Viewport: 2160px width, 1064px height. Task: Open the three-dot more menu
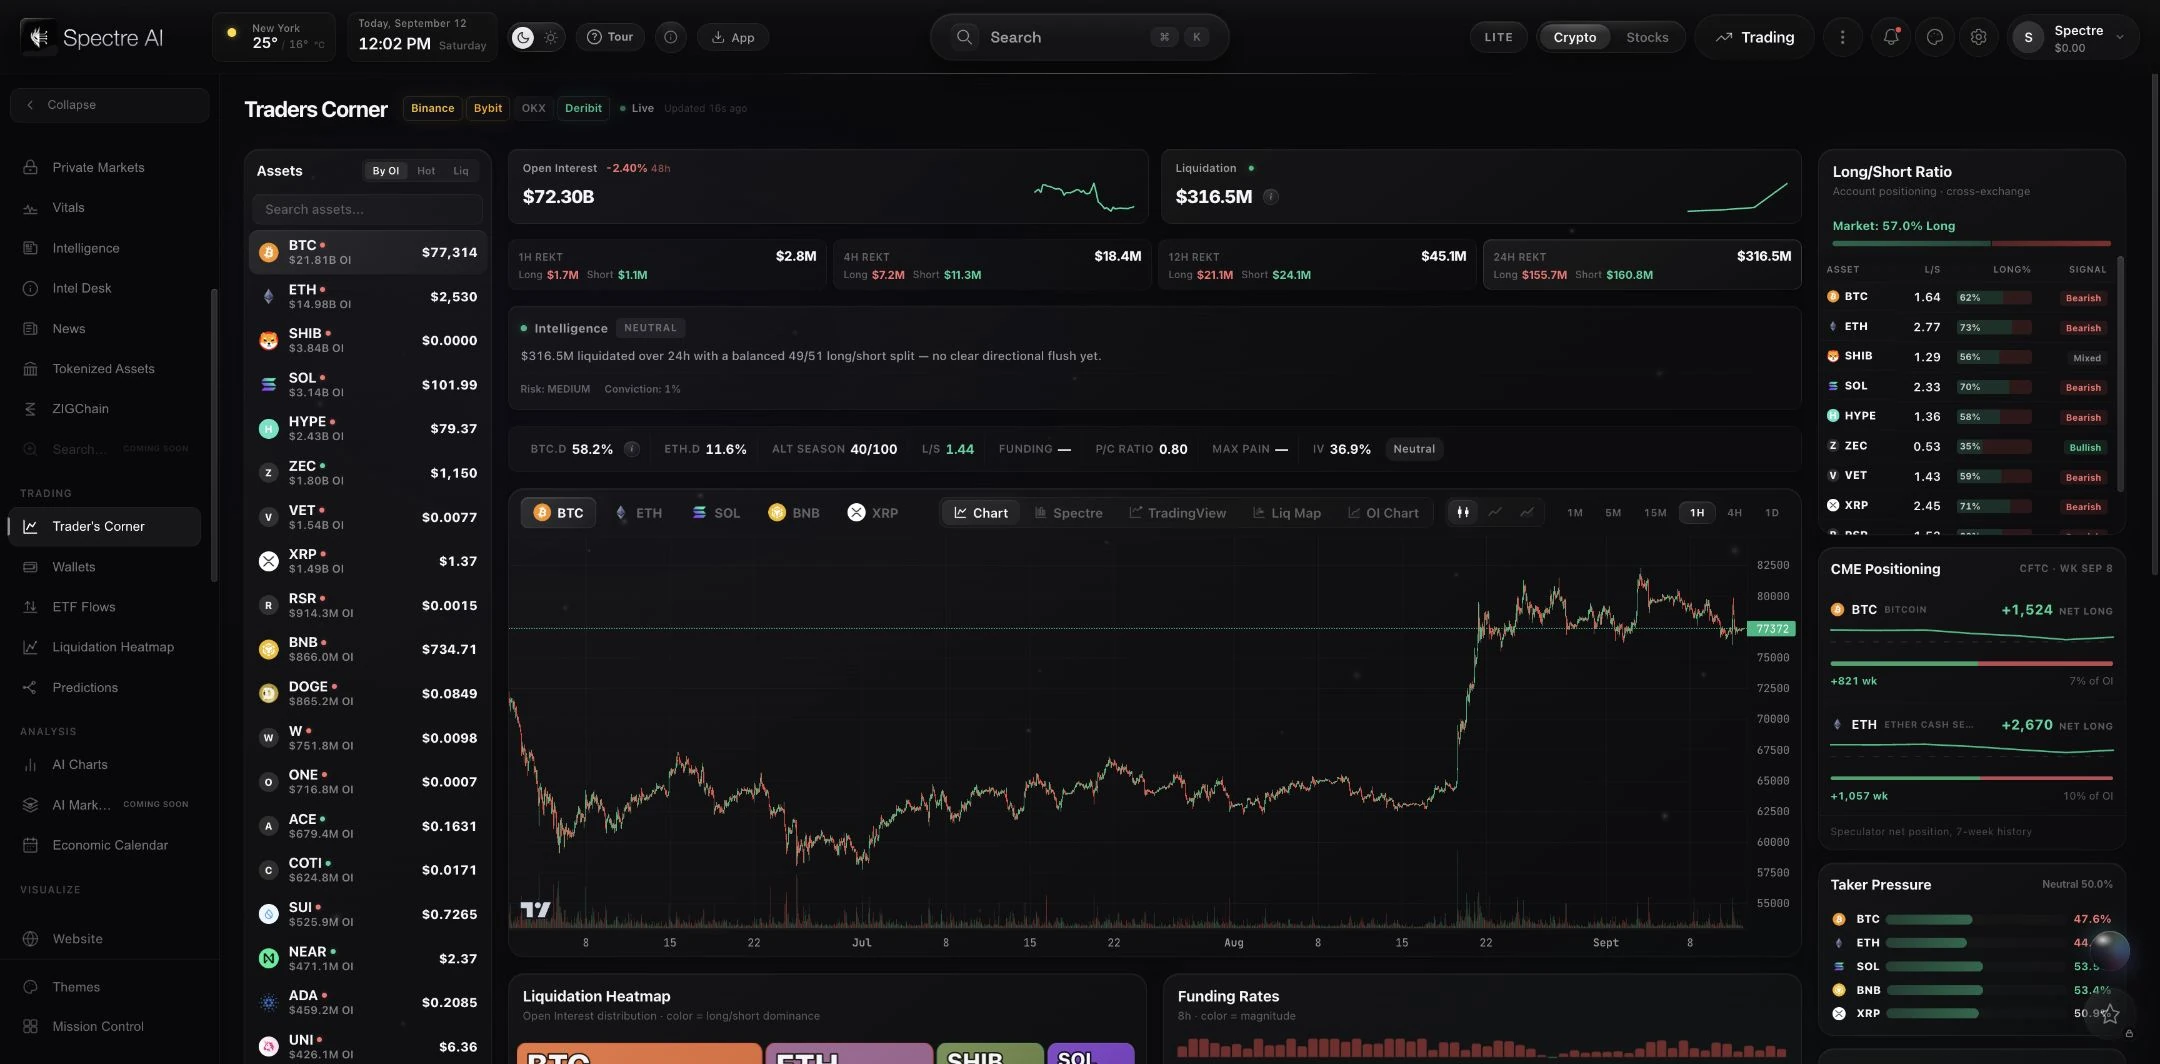point(1842,37)
